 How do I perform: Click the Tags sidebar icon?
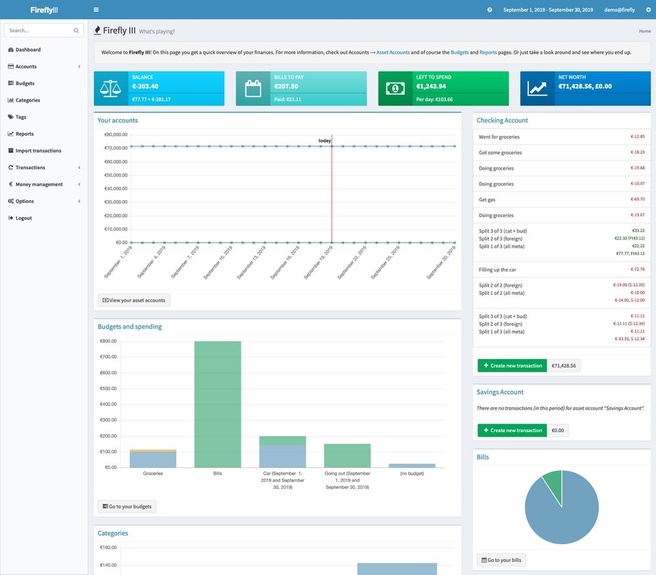pyautogui.click(x=10, y=117)
